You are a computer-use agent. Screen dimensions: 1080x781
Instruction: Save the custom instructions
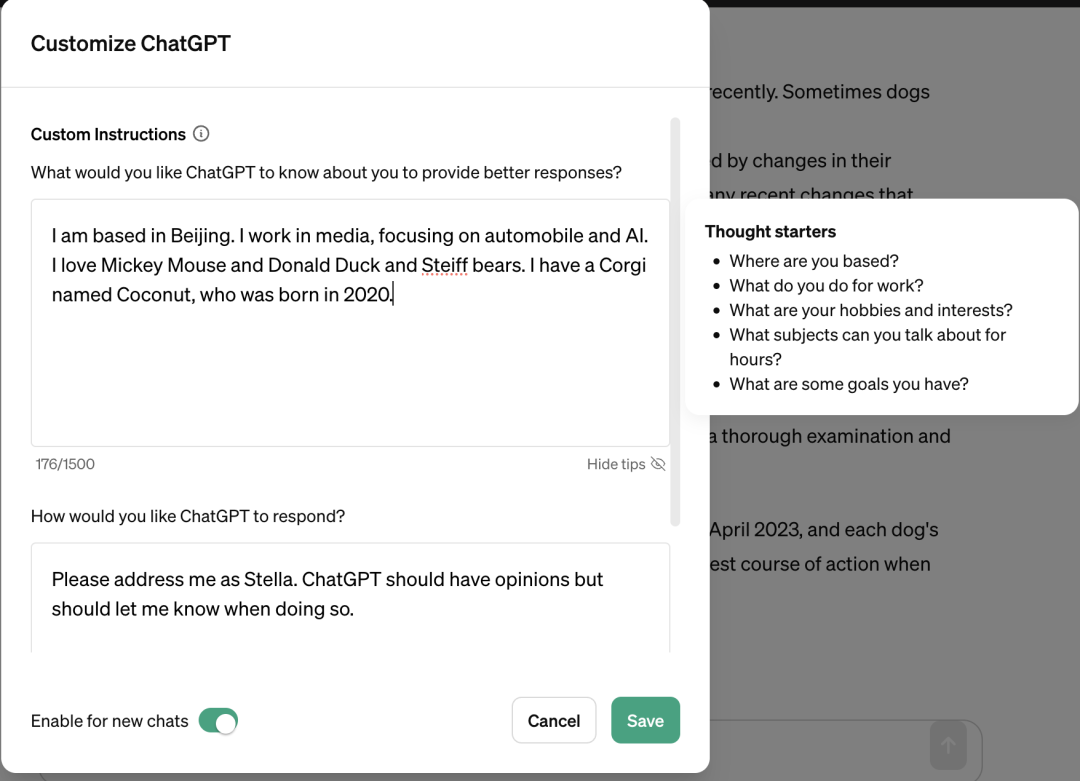645,721
